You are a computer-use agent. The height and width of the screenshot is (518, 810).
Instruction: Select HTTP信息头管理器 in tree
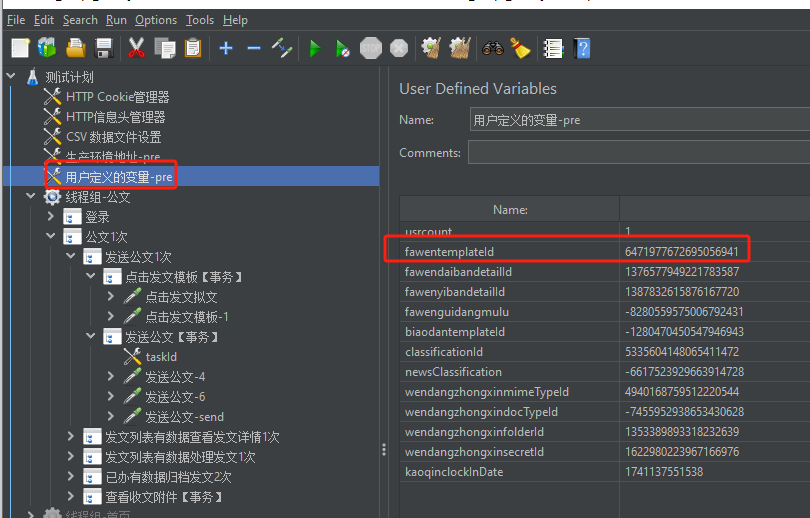[115, 117]
